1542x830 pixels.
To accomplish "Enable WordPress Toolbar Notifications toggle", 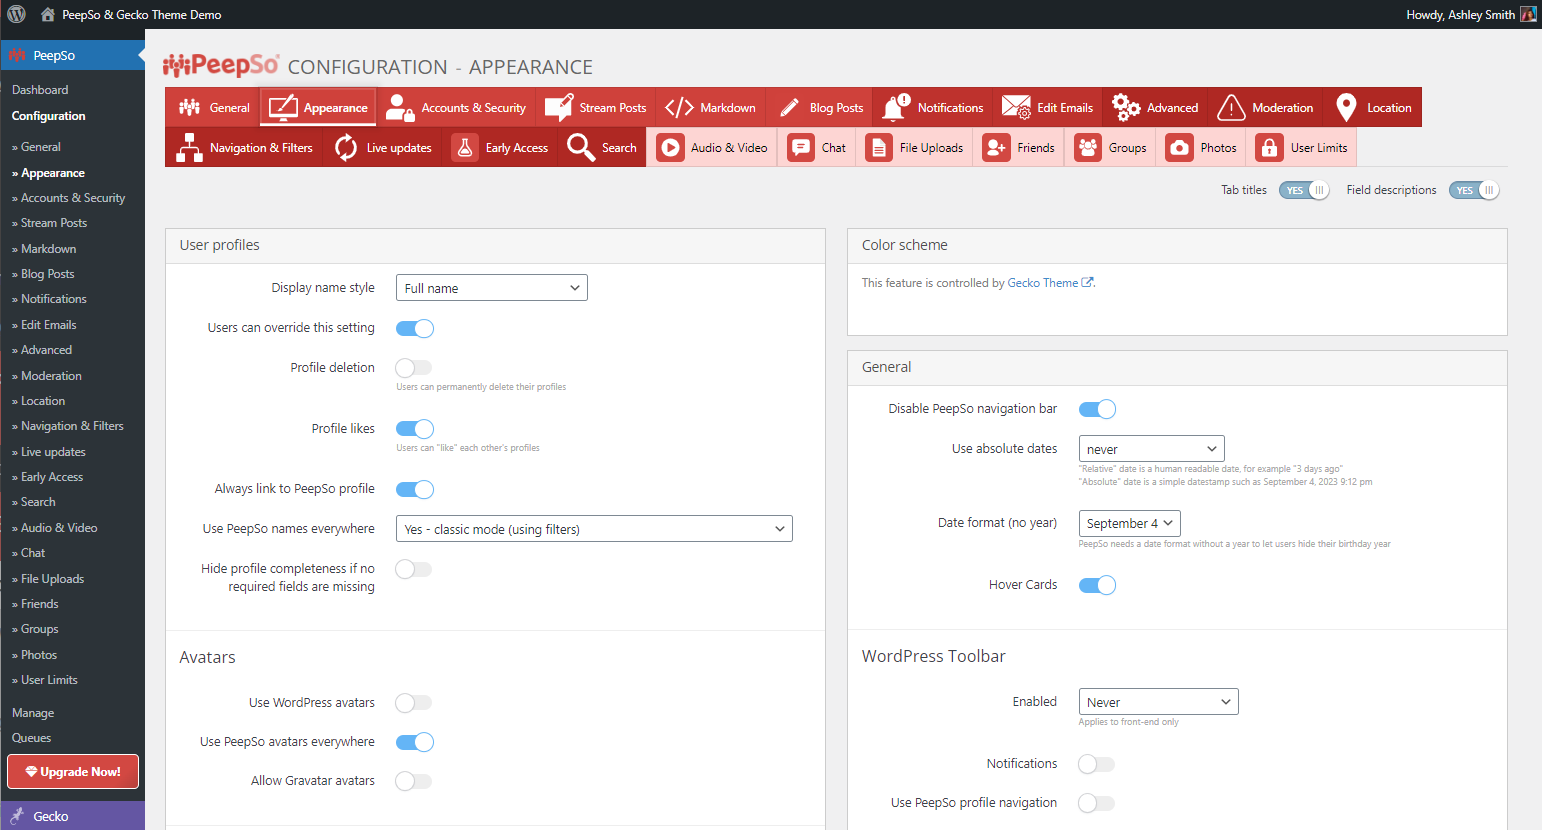I will click(1097, 764).
